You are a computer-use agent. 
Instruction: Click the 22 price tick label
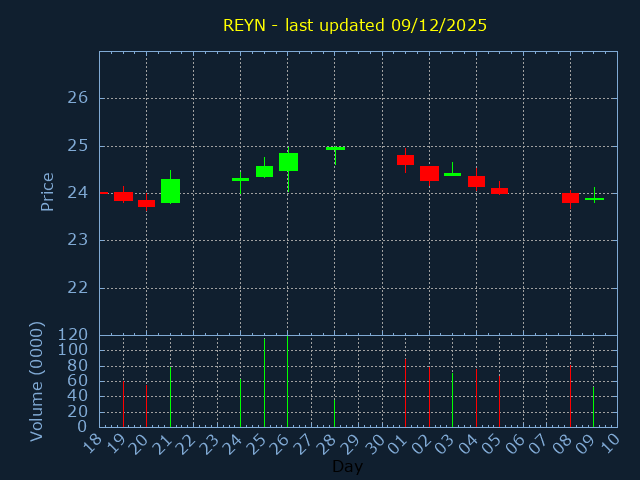[x=78, y=288]
